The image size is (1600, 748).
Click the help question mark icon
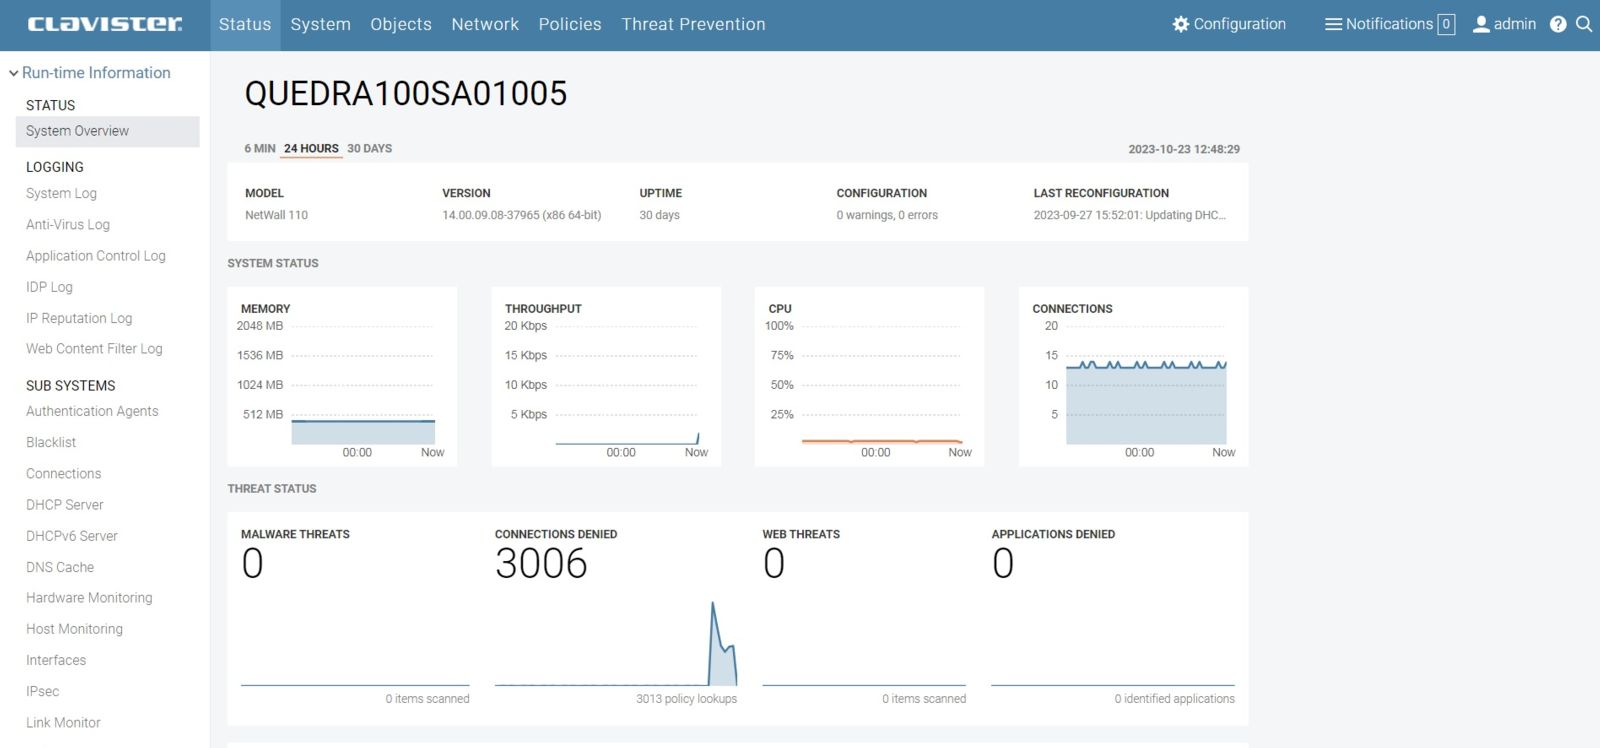coord(1558,24)
